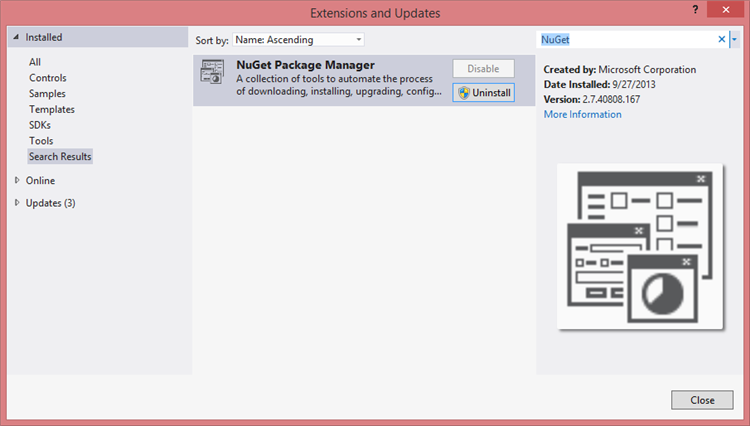Select the Templates category

(52, 109)
